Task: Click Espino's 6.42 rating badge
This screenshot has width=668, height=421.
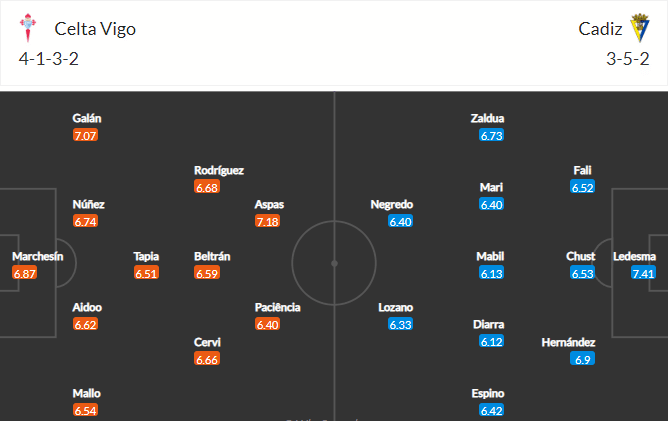Action: 491,410
